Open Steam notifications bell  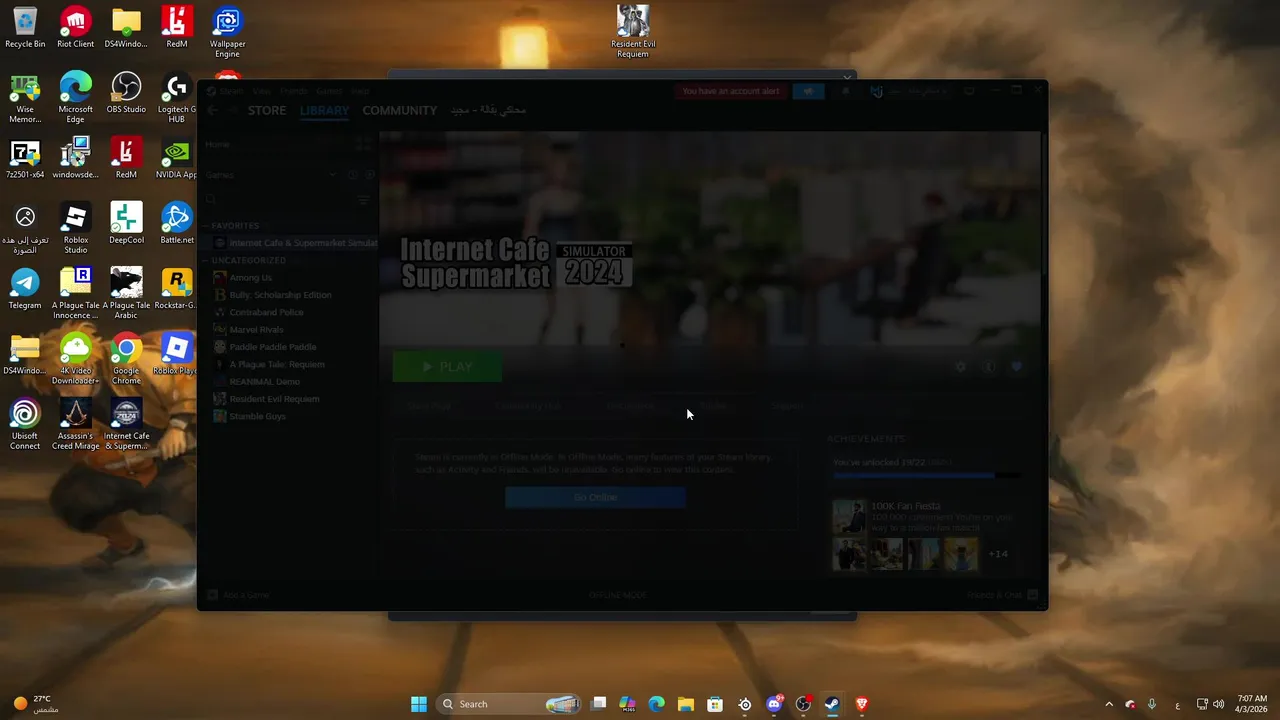click(x=845, y=91)
